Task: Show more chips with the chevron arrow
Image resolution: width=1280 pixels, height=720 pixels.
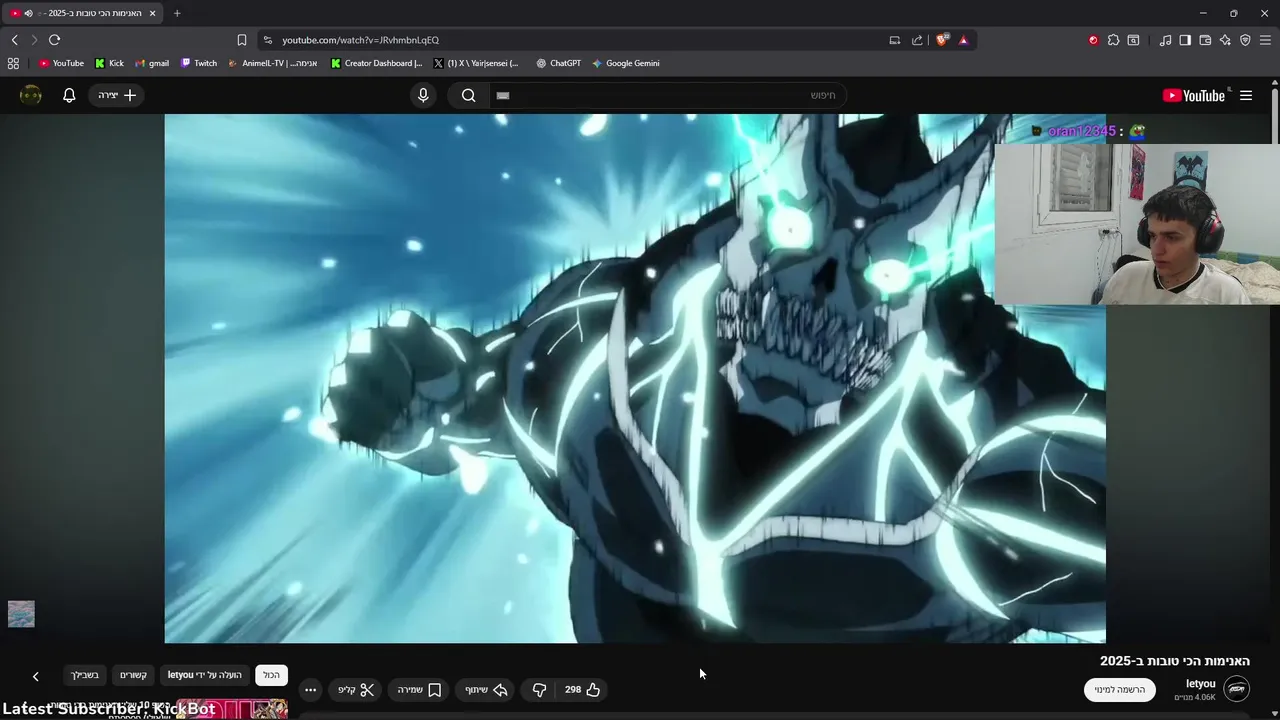Action: pos(35,676)
